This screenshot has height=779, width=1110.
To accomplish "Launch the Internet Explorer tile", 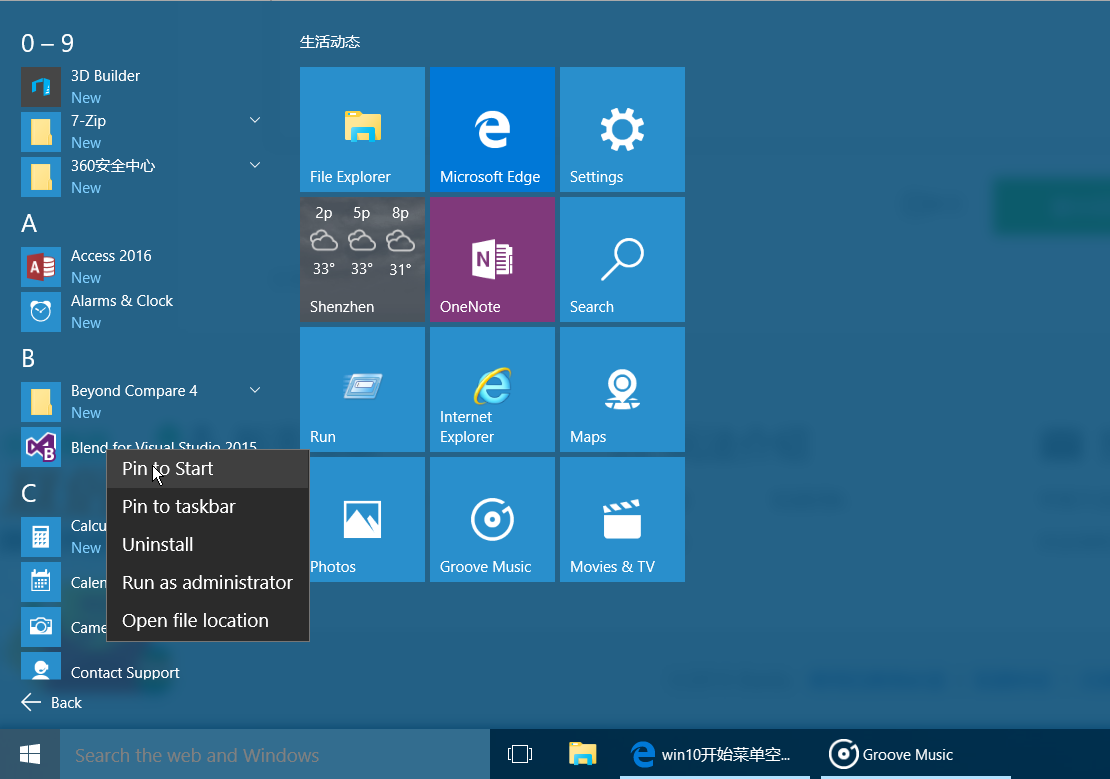I will click(493, 390).
